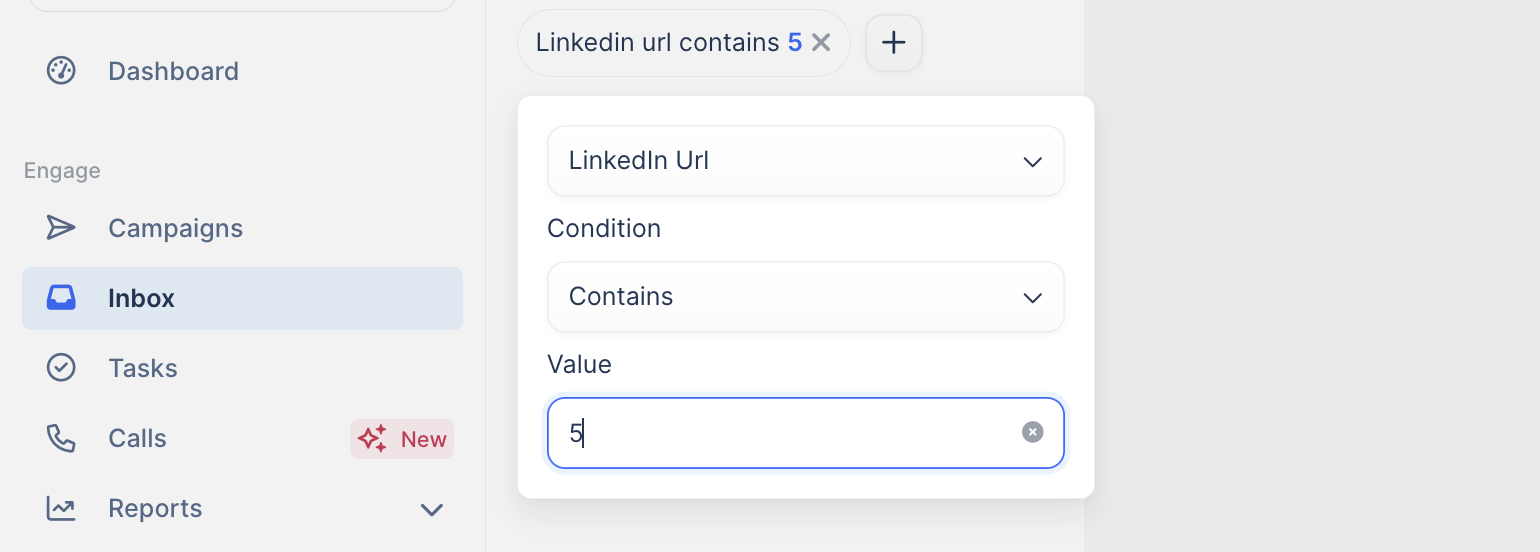
Task: Clear the Value input field text
Action: pos(1032,432)
